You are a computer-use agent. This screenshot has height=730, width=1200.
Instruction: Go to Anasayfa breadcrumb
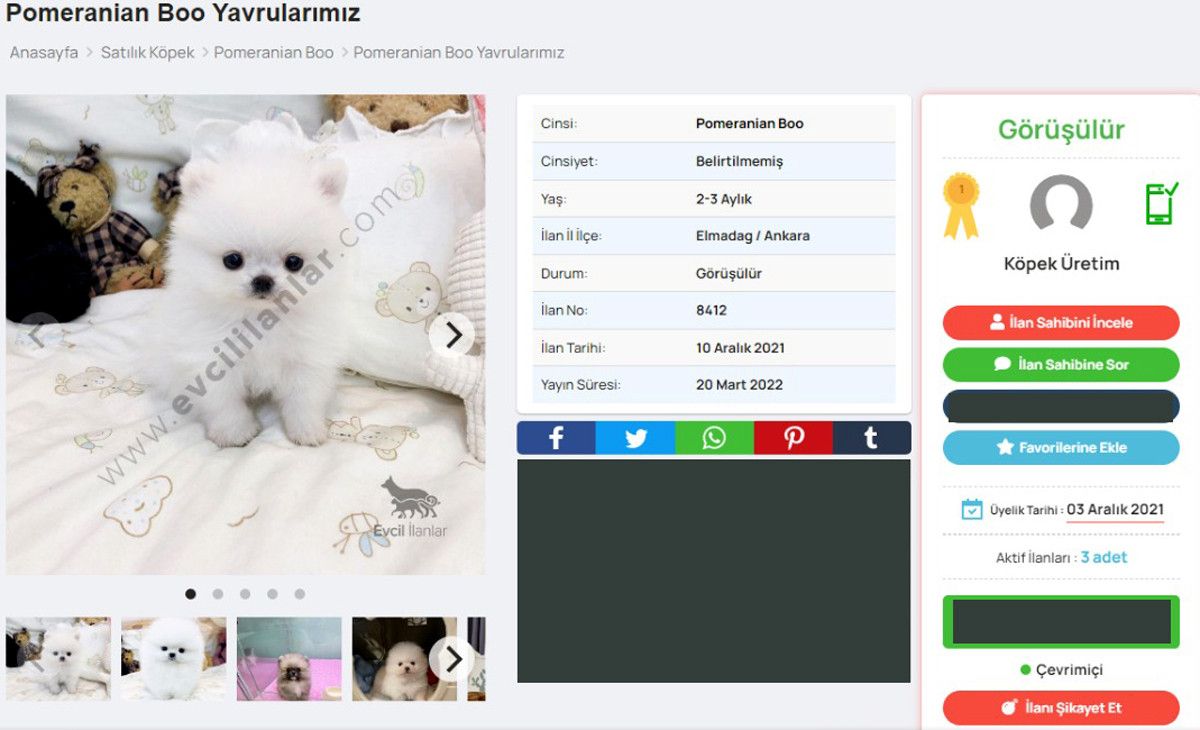pyautogui.click(x=44, y=52)
